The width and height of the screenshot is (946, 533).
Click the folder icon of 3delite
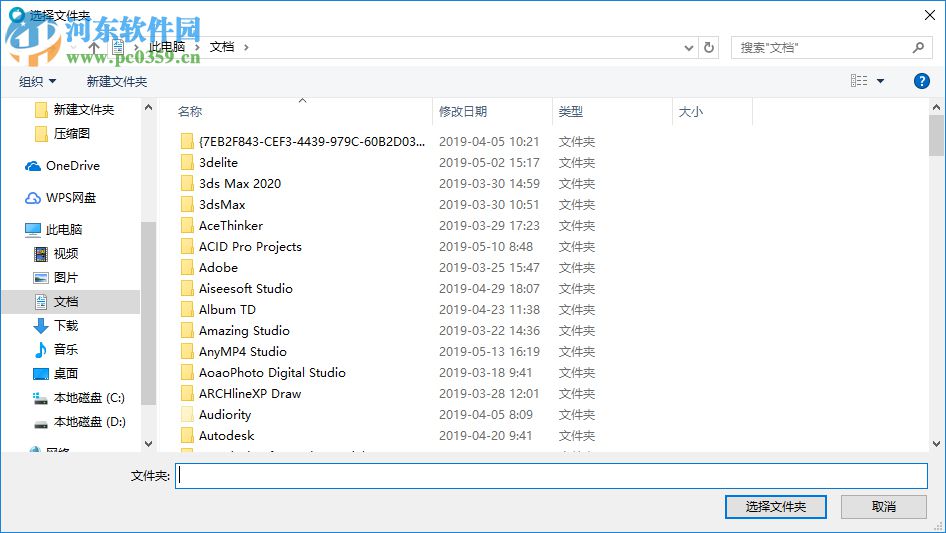[187, 162]
